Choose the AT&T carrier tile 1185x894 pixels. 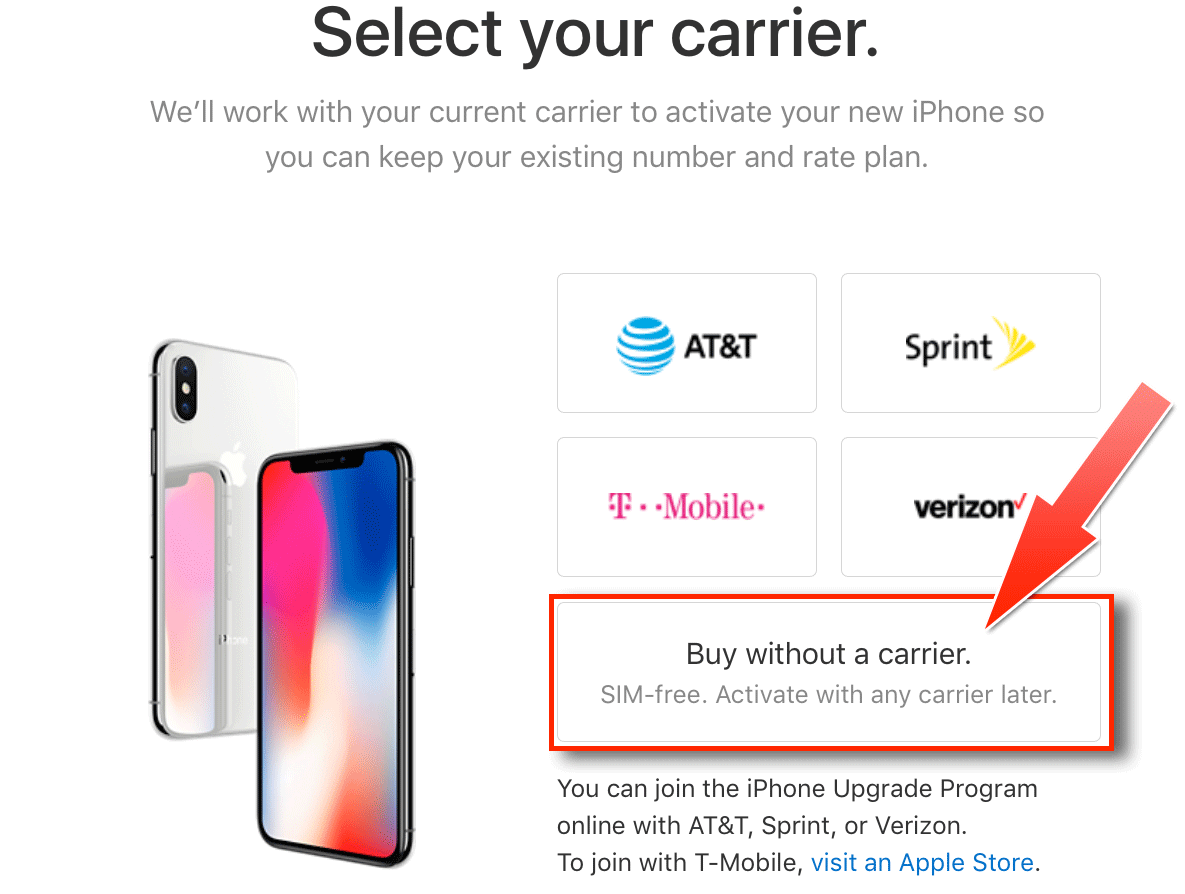pyautogui.click(x=686, y=343)
